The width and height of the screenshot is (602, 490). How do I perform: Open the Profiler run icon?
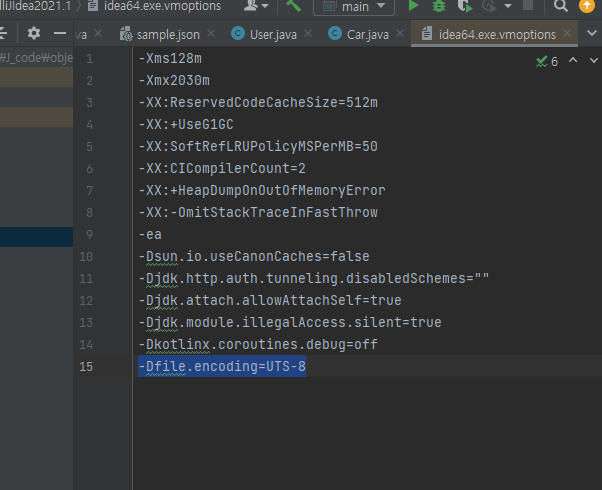(x=489, y=6)
